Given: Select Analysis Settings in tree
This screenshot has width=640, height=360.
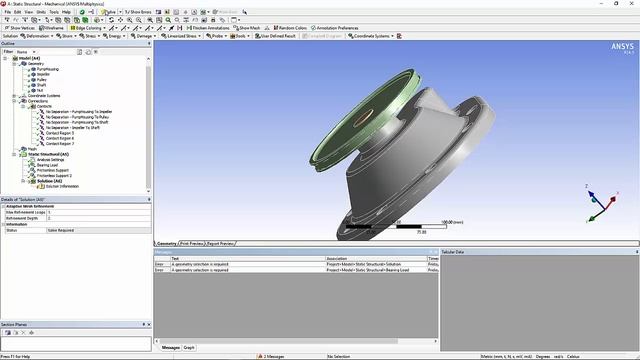Looking at the screenshot, I should tap(50, 160).
